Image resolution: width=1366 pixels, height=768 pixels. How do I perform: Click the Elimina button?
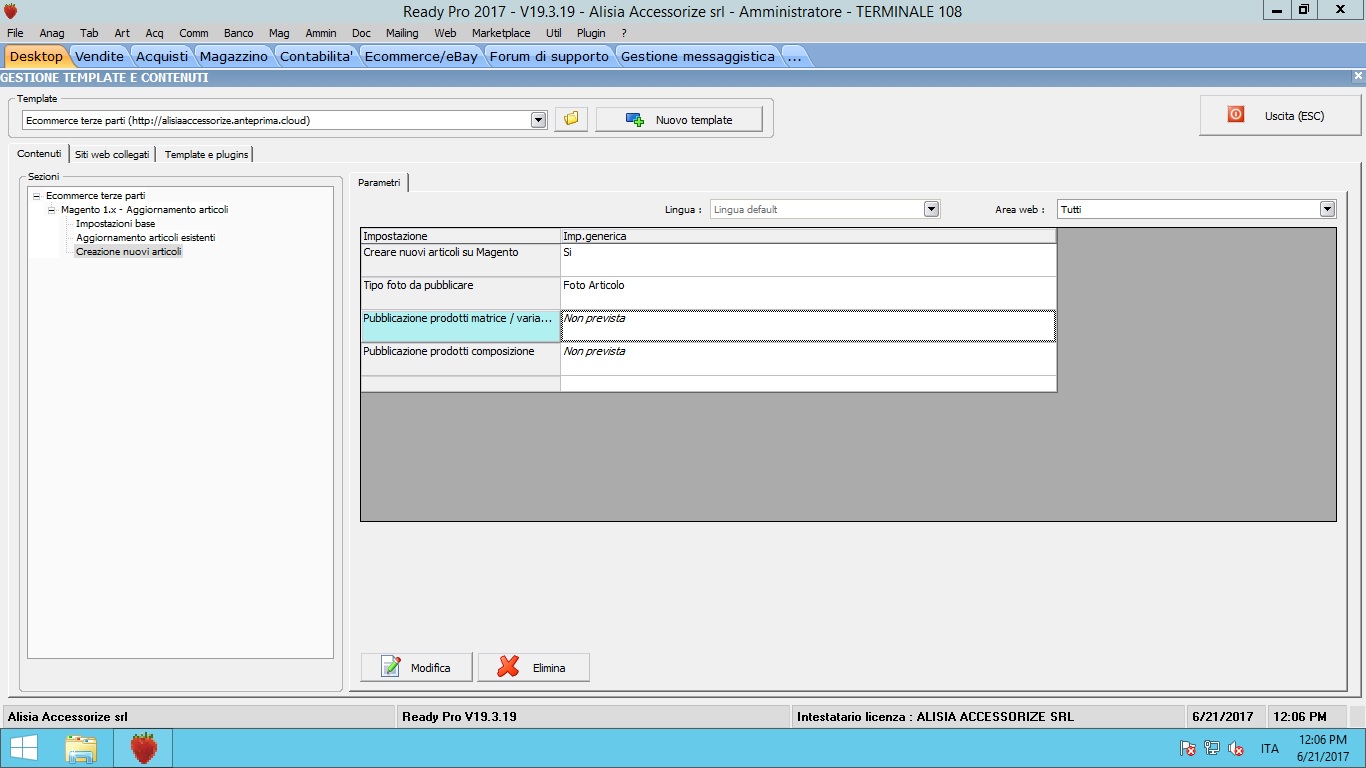tap(534, 667)
